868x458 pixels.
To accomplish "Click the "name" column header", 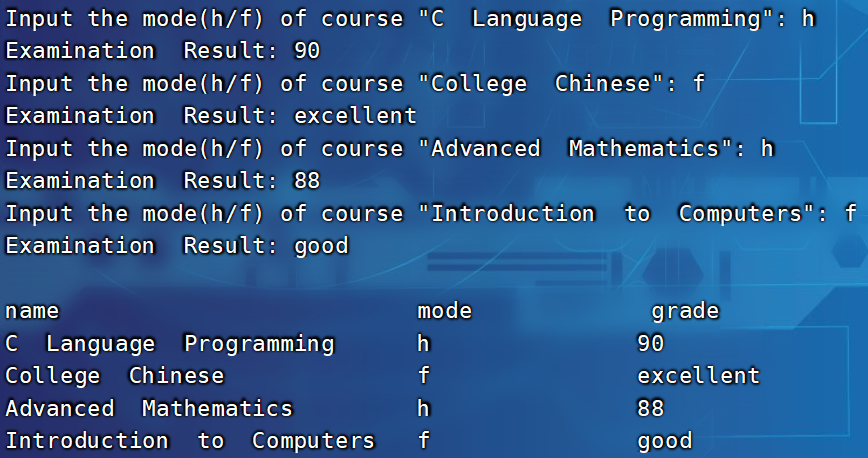I will (32, 312).
